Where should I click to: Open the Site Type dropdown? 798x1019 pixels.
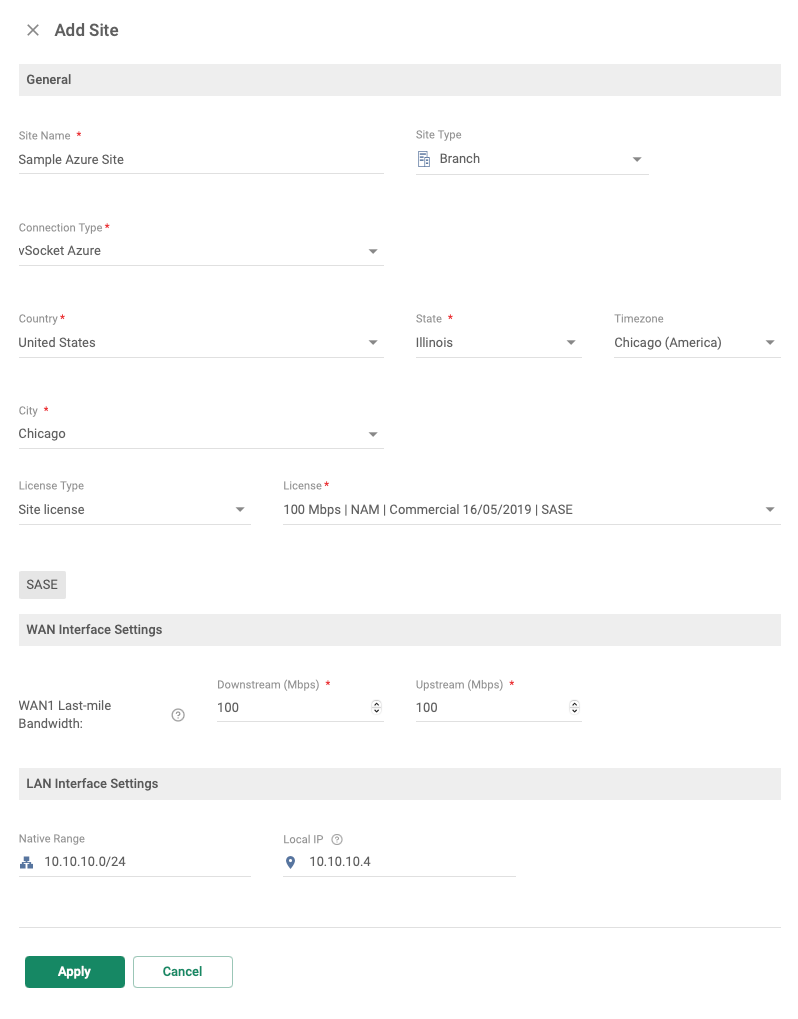tap(637, 158)
